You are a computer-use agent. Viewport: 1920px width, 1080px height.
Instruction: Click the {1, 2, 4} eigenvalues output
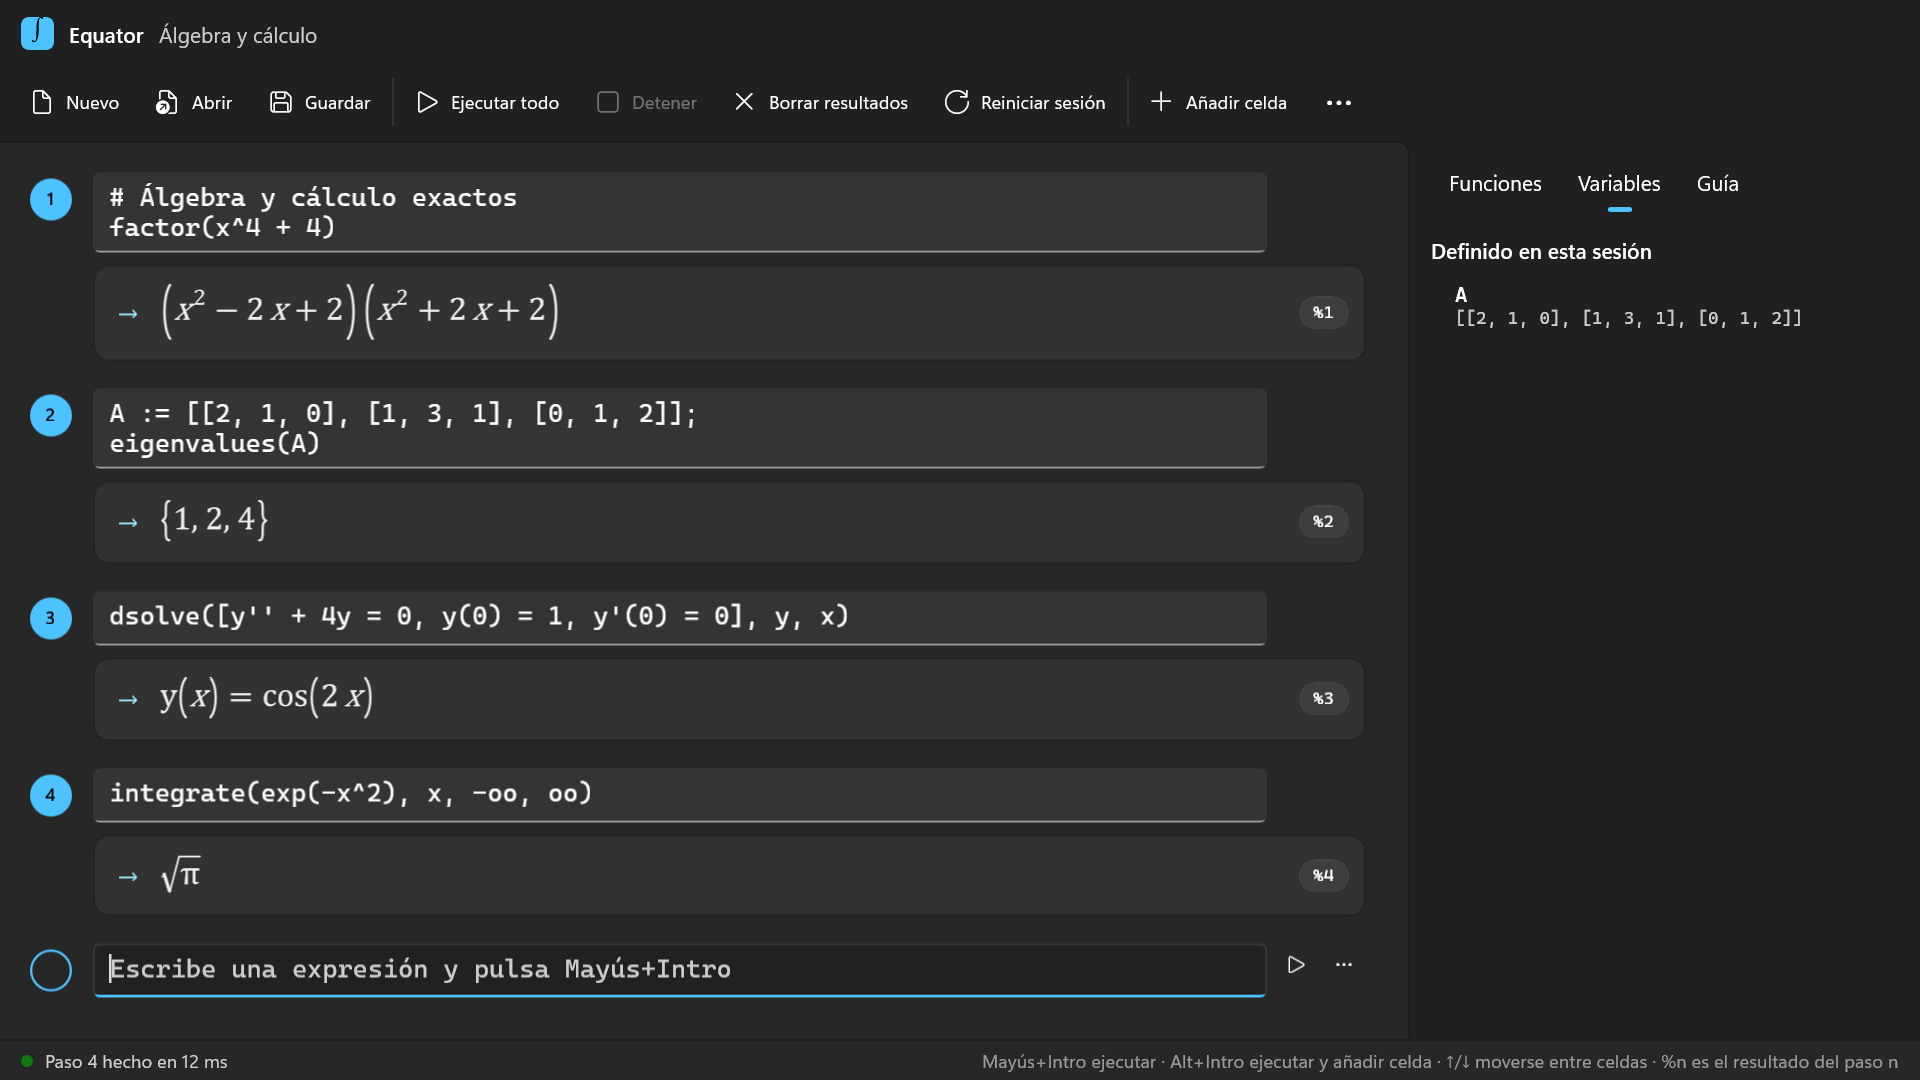[214, 520]
